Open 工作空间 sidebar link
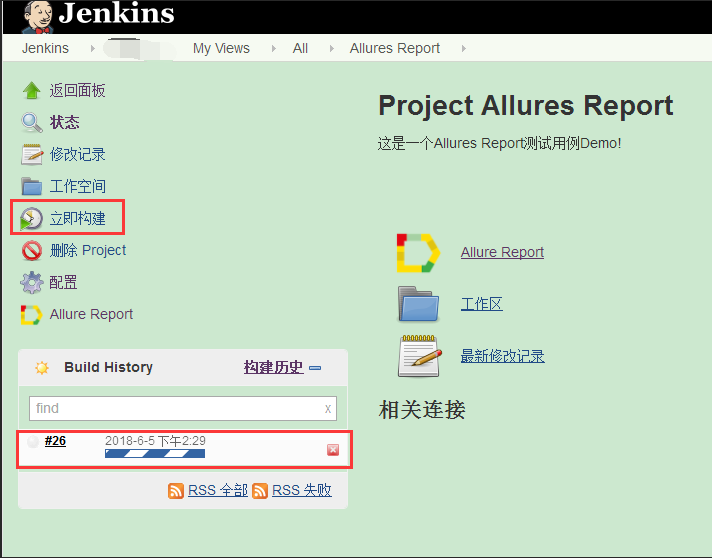This screenshot has height=558, width=712. (78, 186)
